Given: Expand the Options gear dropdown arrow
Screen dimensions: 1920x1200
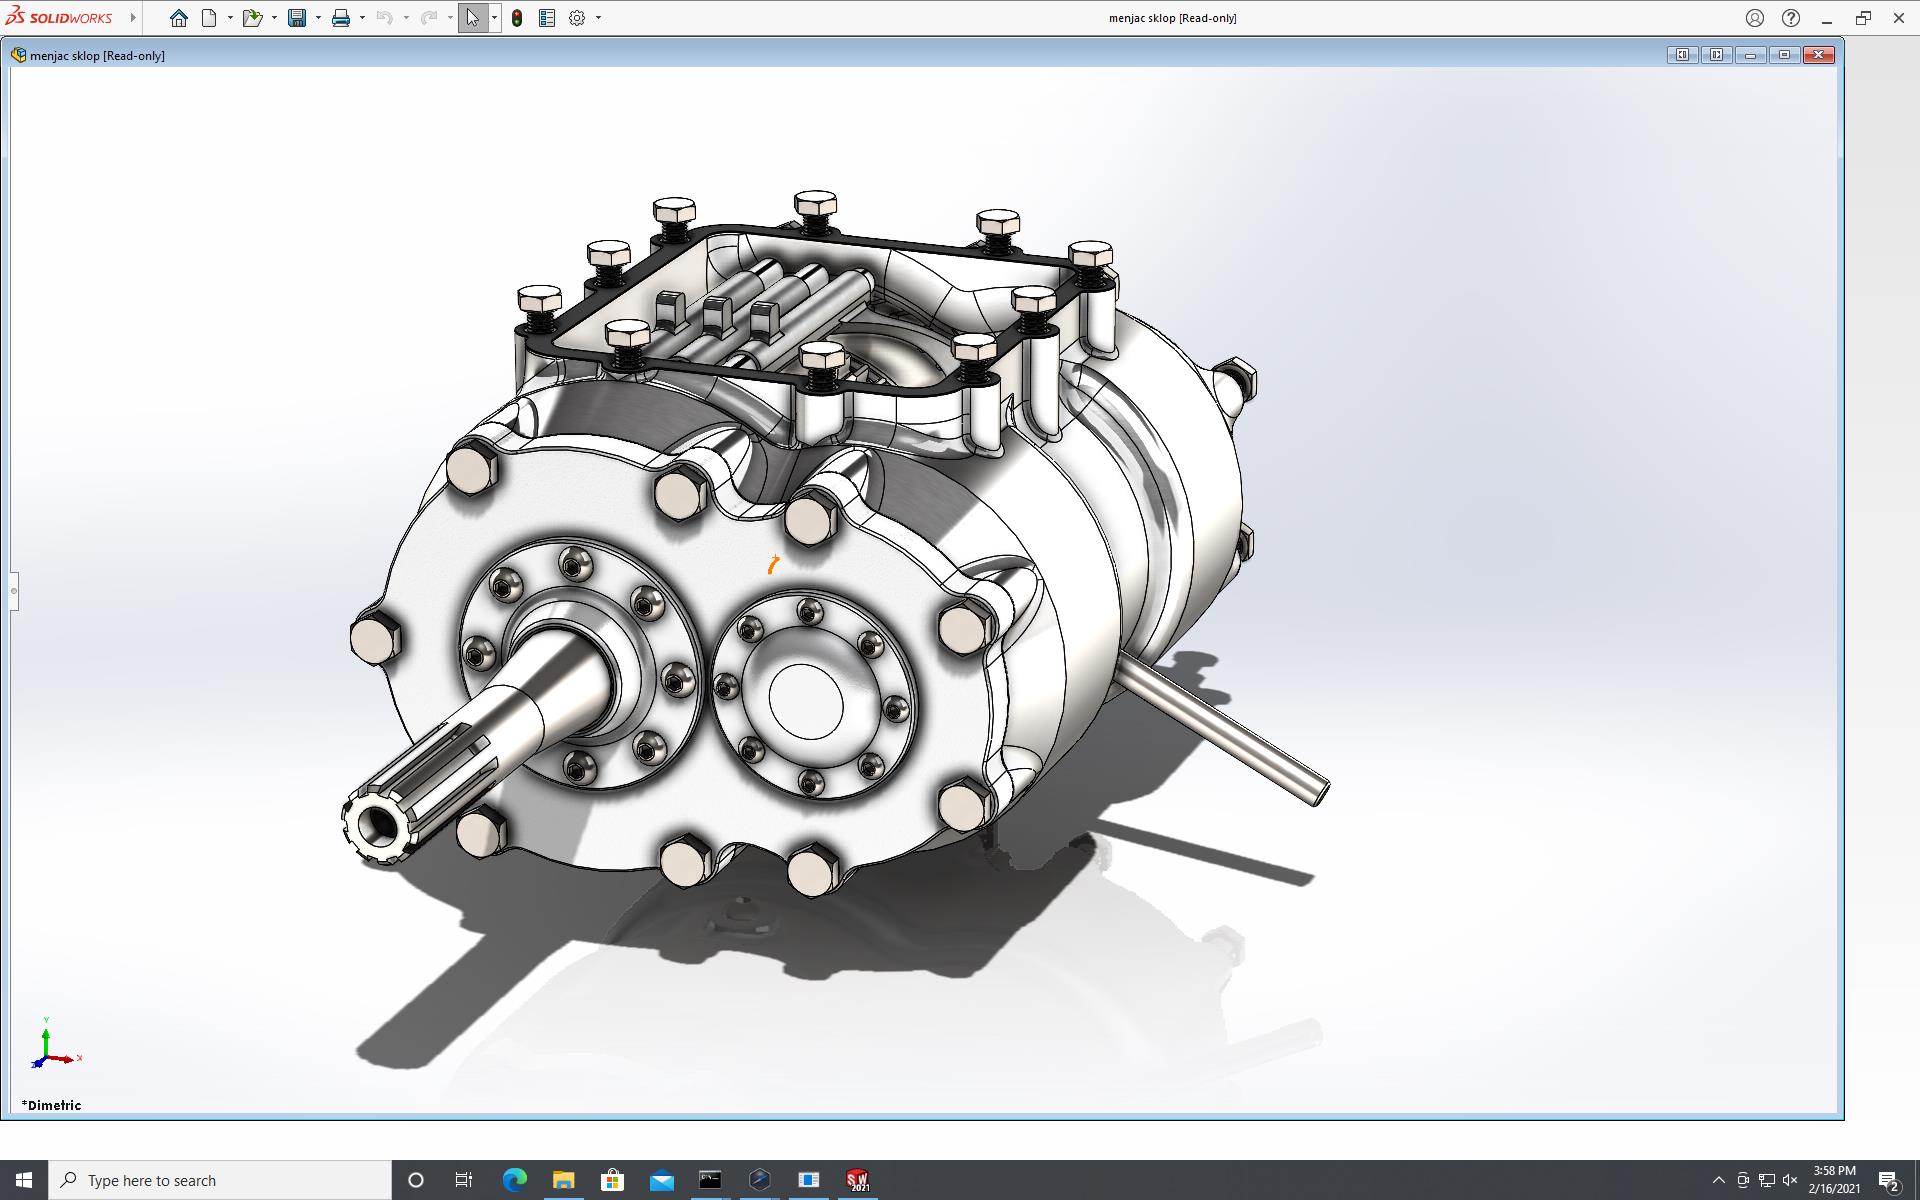Looking at the screenshot, I should [x=598, y=18].
